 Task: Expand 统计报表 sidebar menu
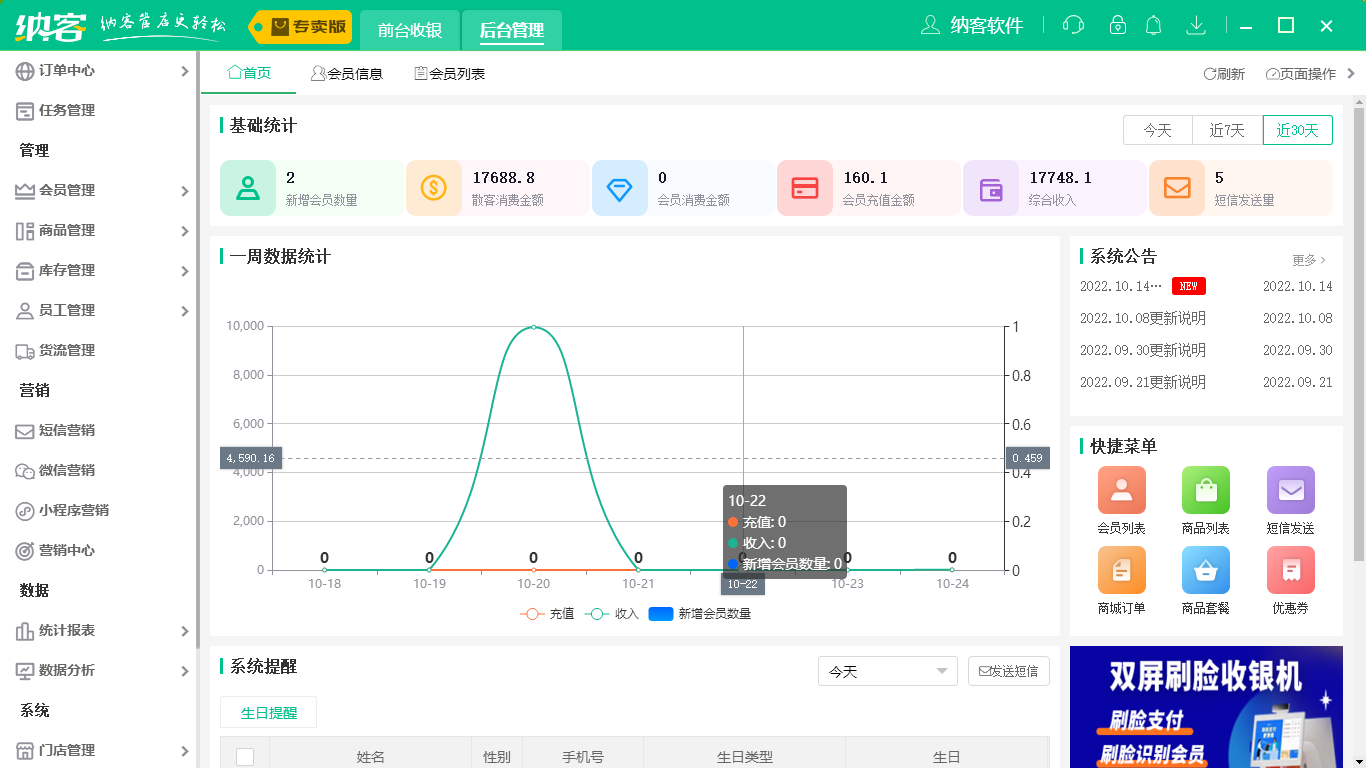click(x=100, y=630)
